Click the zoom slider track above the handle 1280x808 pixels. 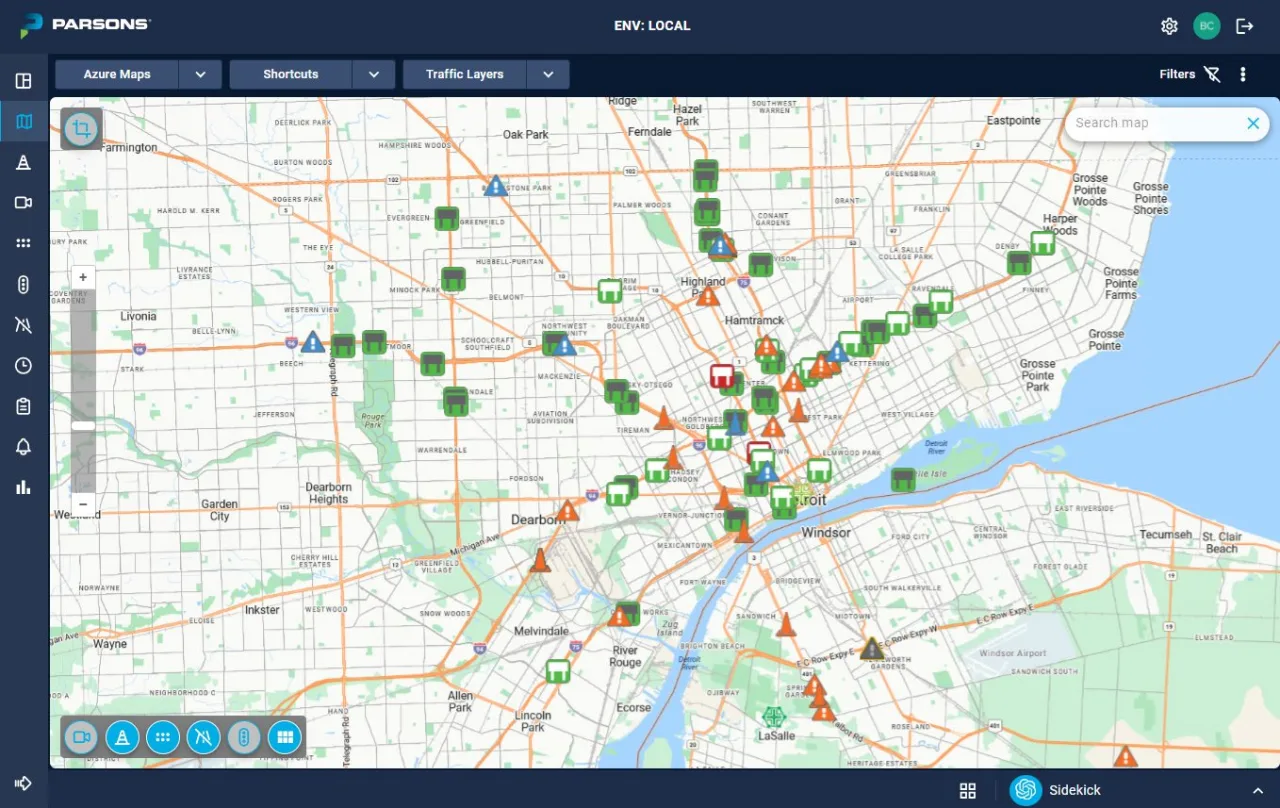(83, 355)
